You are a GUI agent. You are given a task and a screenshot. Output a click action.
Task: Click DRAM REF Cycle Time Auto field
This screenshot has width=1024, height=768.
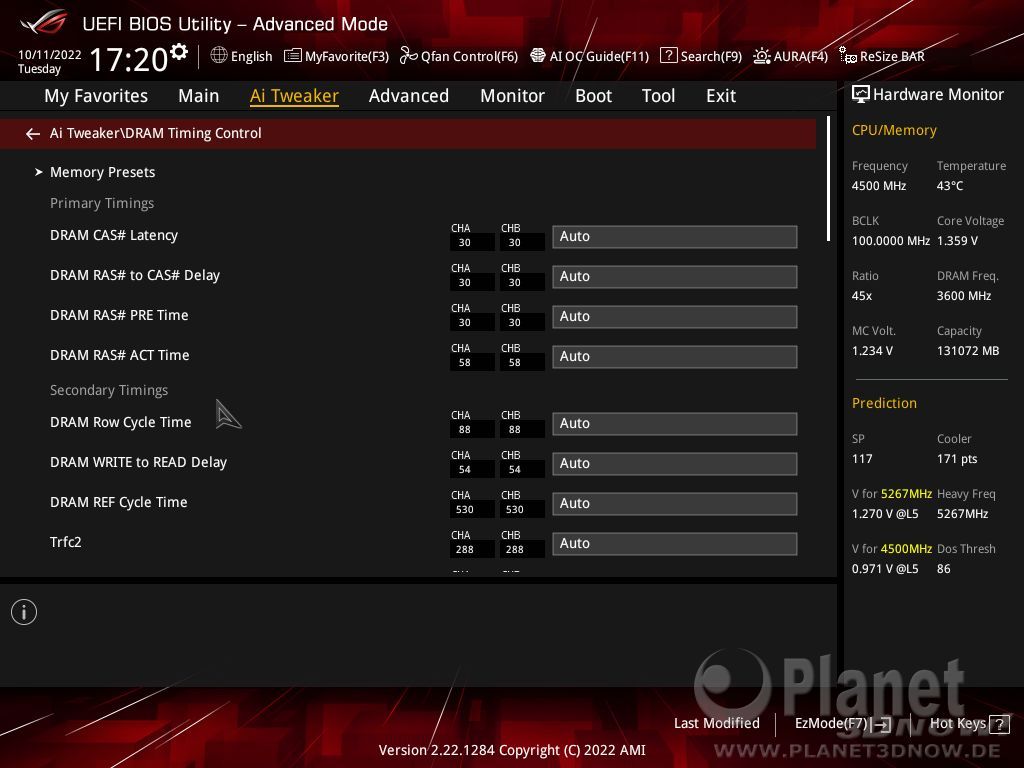point(675,504)
